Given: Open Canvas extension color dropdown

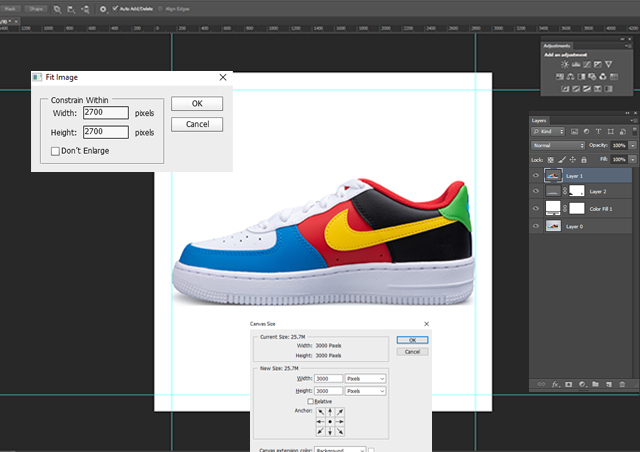Looking at the screenshot, I should click(340, 450).
